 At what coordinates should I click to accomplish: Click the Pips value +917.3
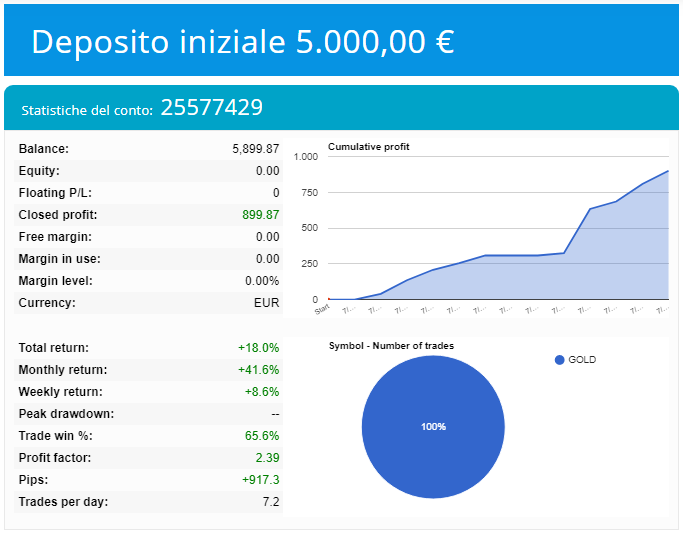(x=260, y=480)
